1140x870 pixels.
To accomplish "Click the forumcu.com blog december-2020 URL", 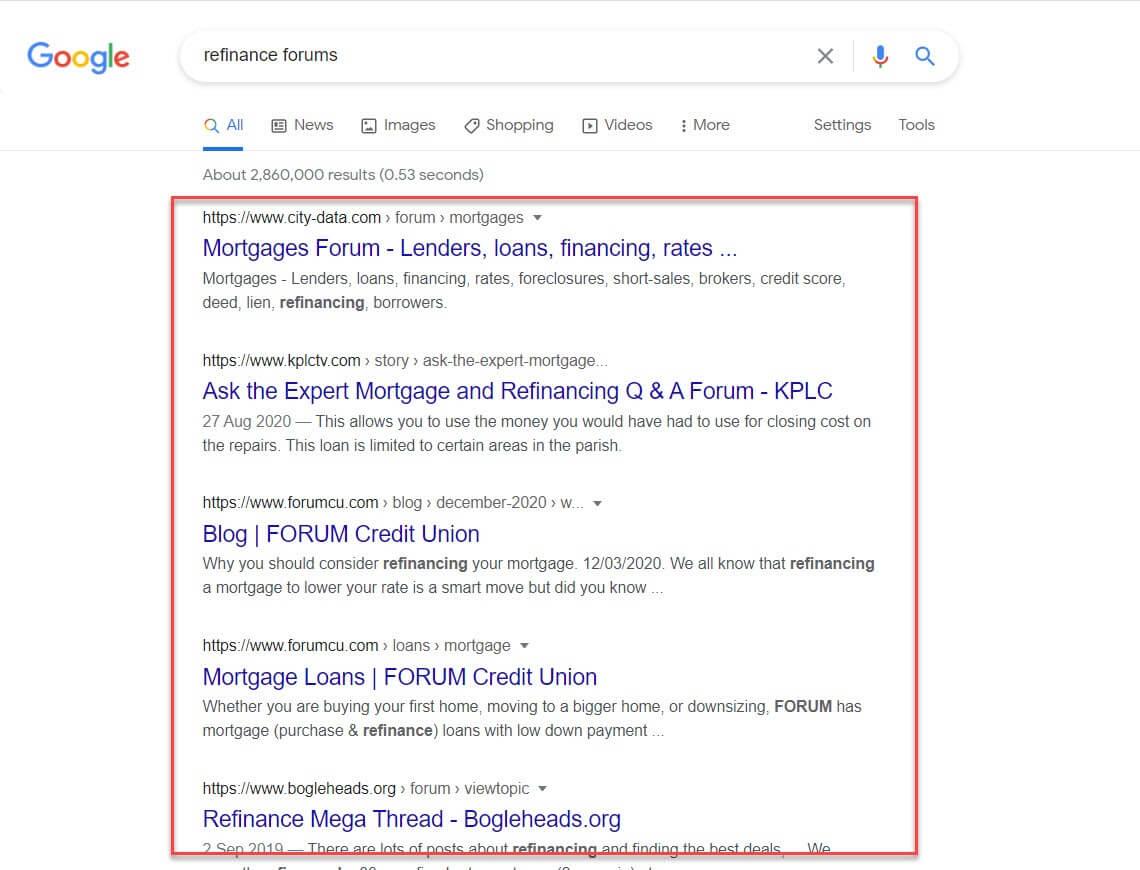I will 393,503.
